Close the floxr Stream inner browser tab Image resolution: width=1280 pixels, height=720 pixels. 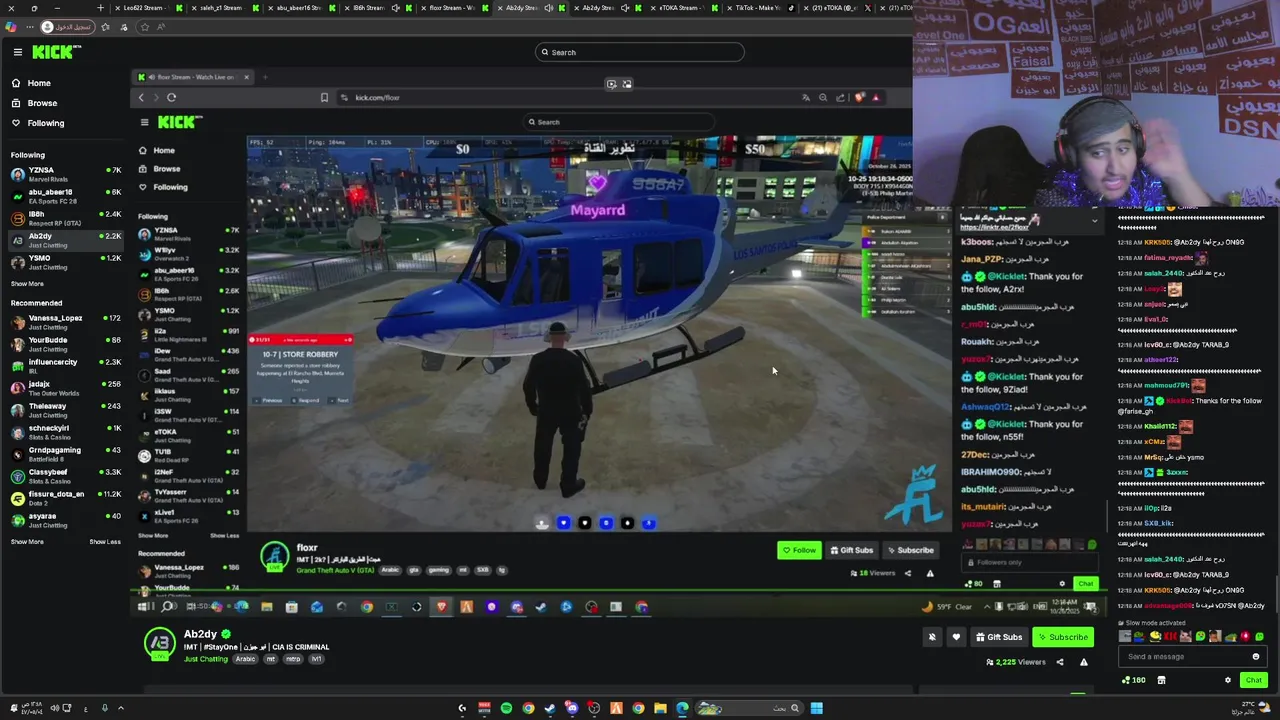(x=246, y=77)
